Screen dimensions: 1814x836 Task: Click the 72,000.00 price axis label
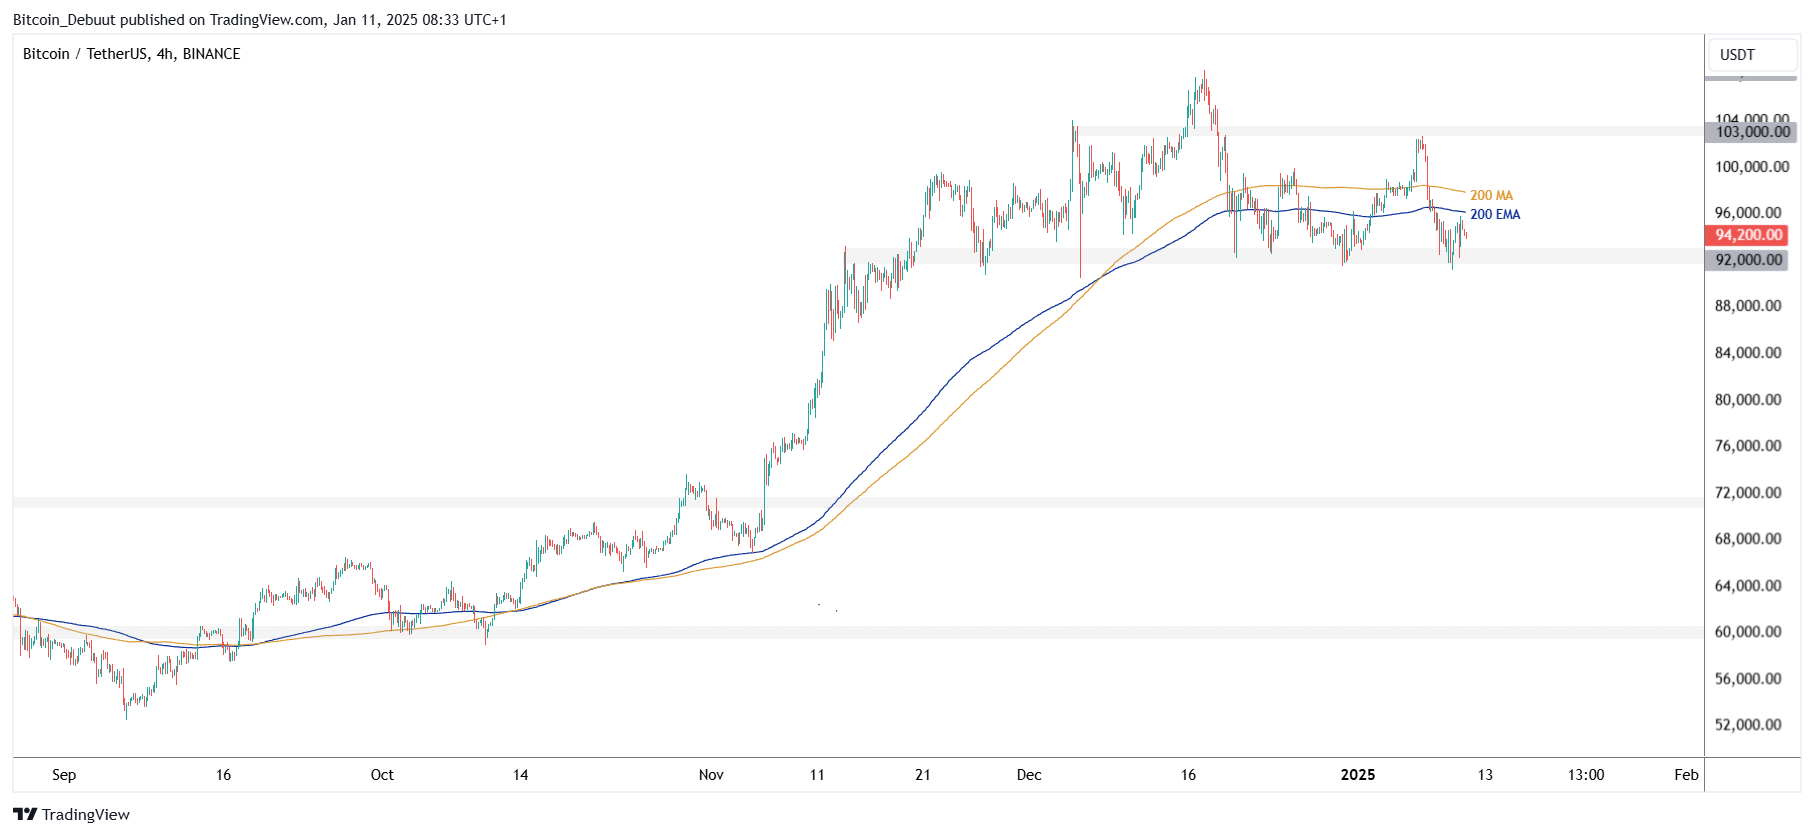coord(1748,493)
